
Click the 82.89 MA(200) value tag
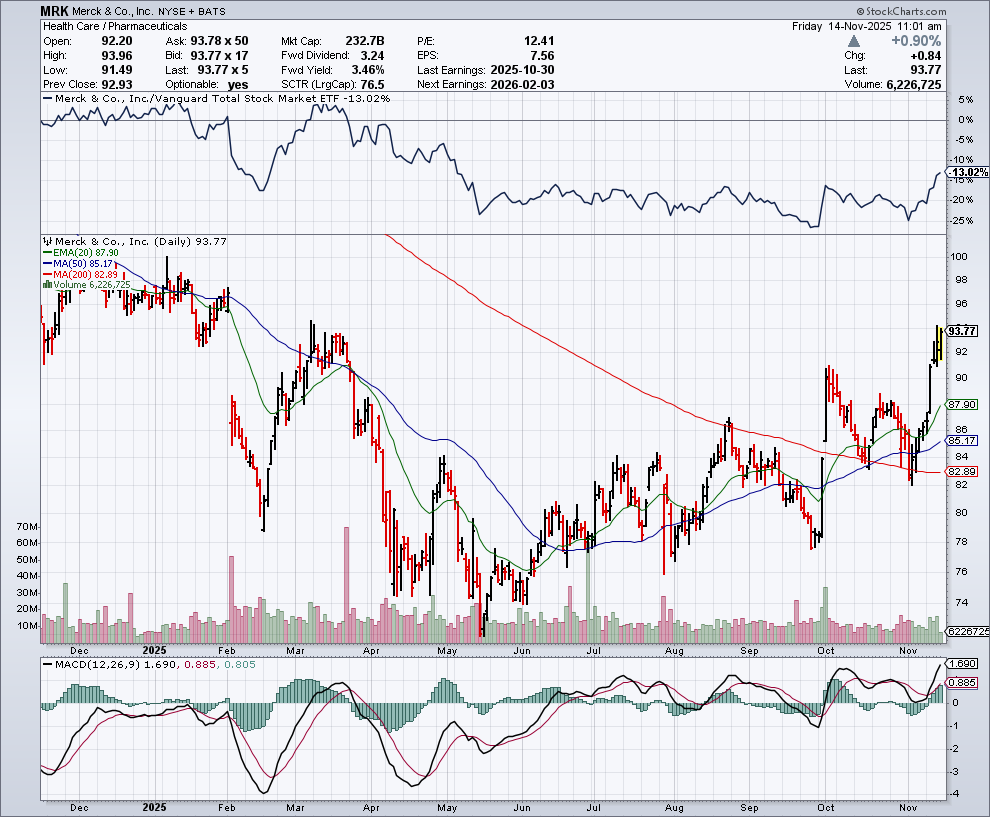[x=961, y=471]
